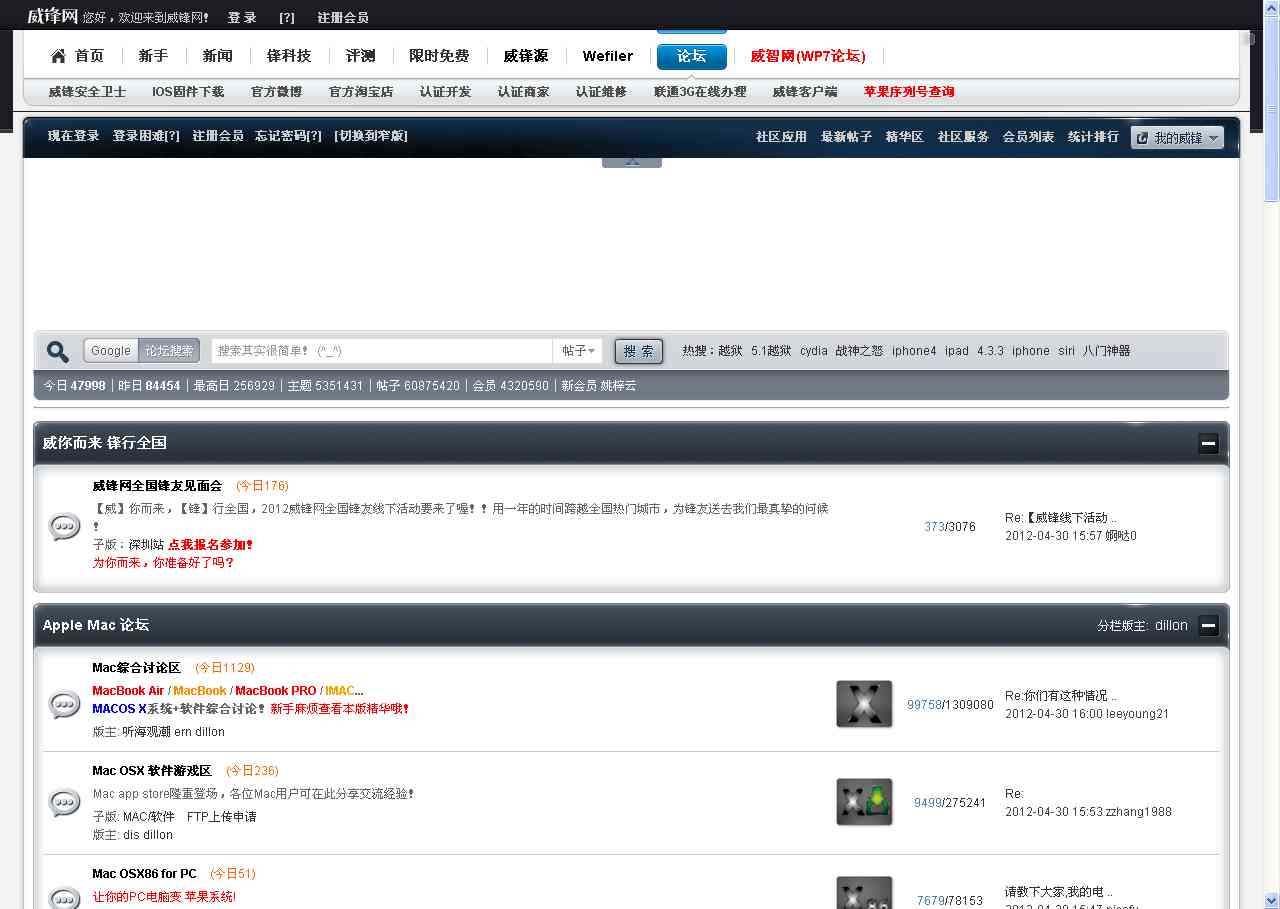The height and width of the screenshot is (909, 1280).
Task: Open the 帖子 search type dropdown
Action: [x=578, y=351]
